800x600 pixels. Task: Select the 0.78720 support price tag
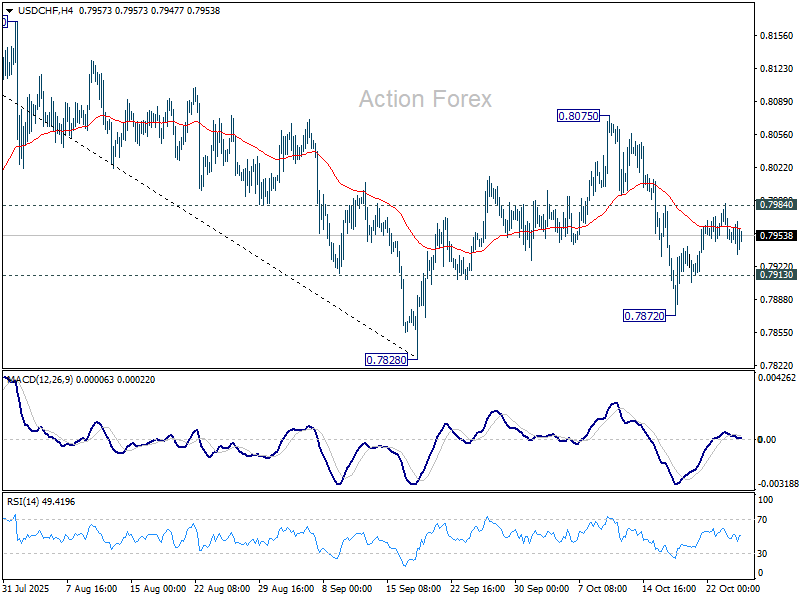(646, 314)
